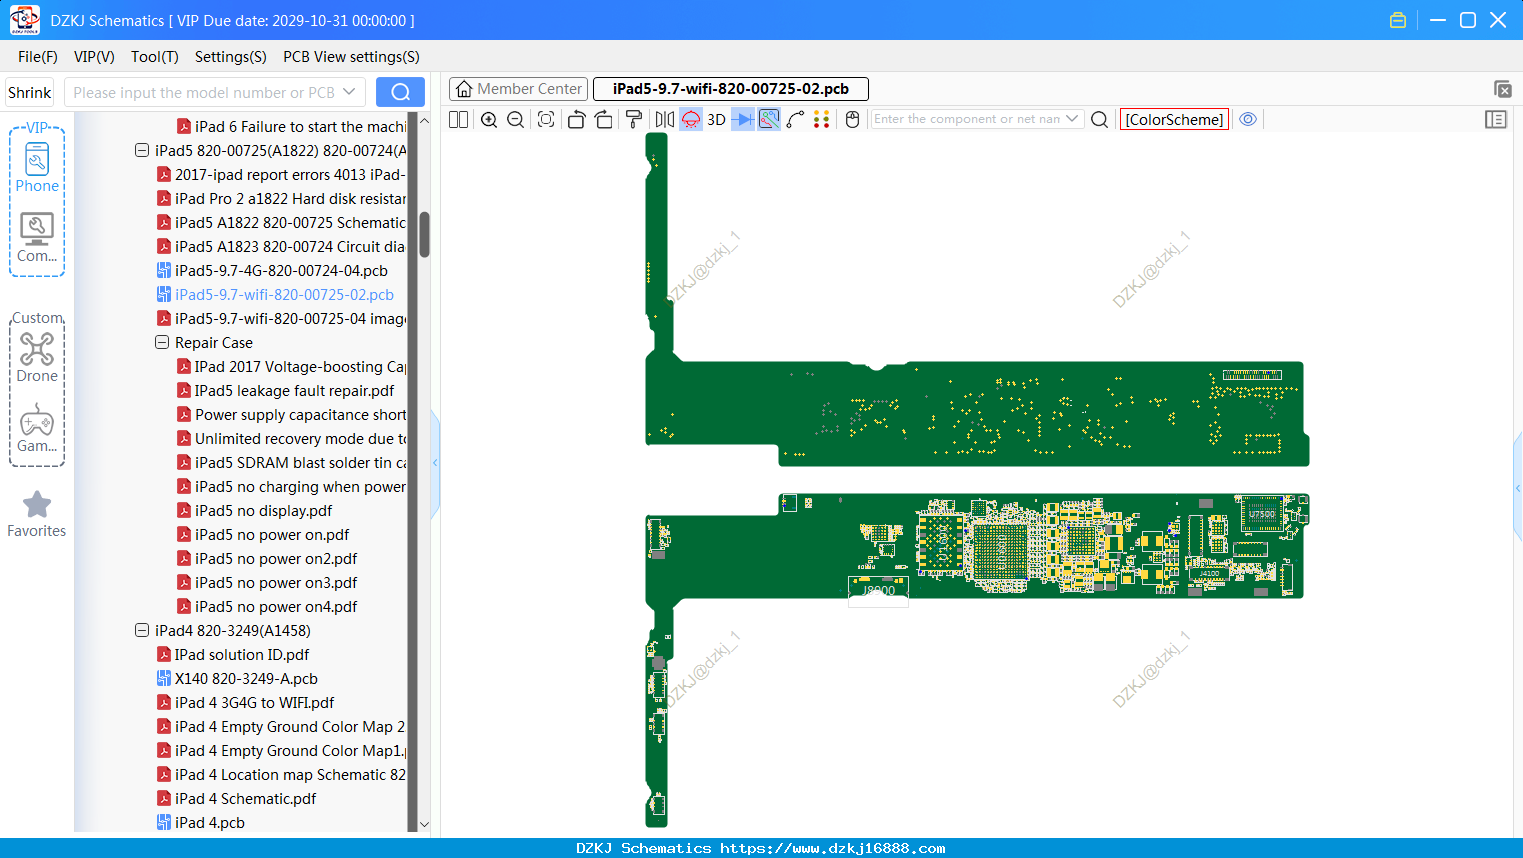Toggle the diode component icon
1523x858 pixels.
[743, 119]
